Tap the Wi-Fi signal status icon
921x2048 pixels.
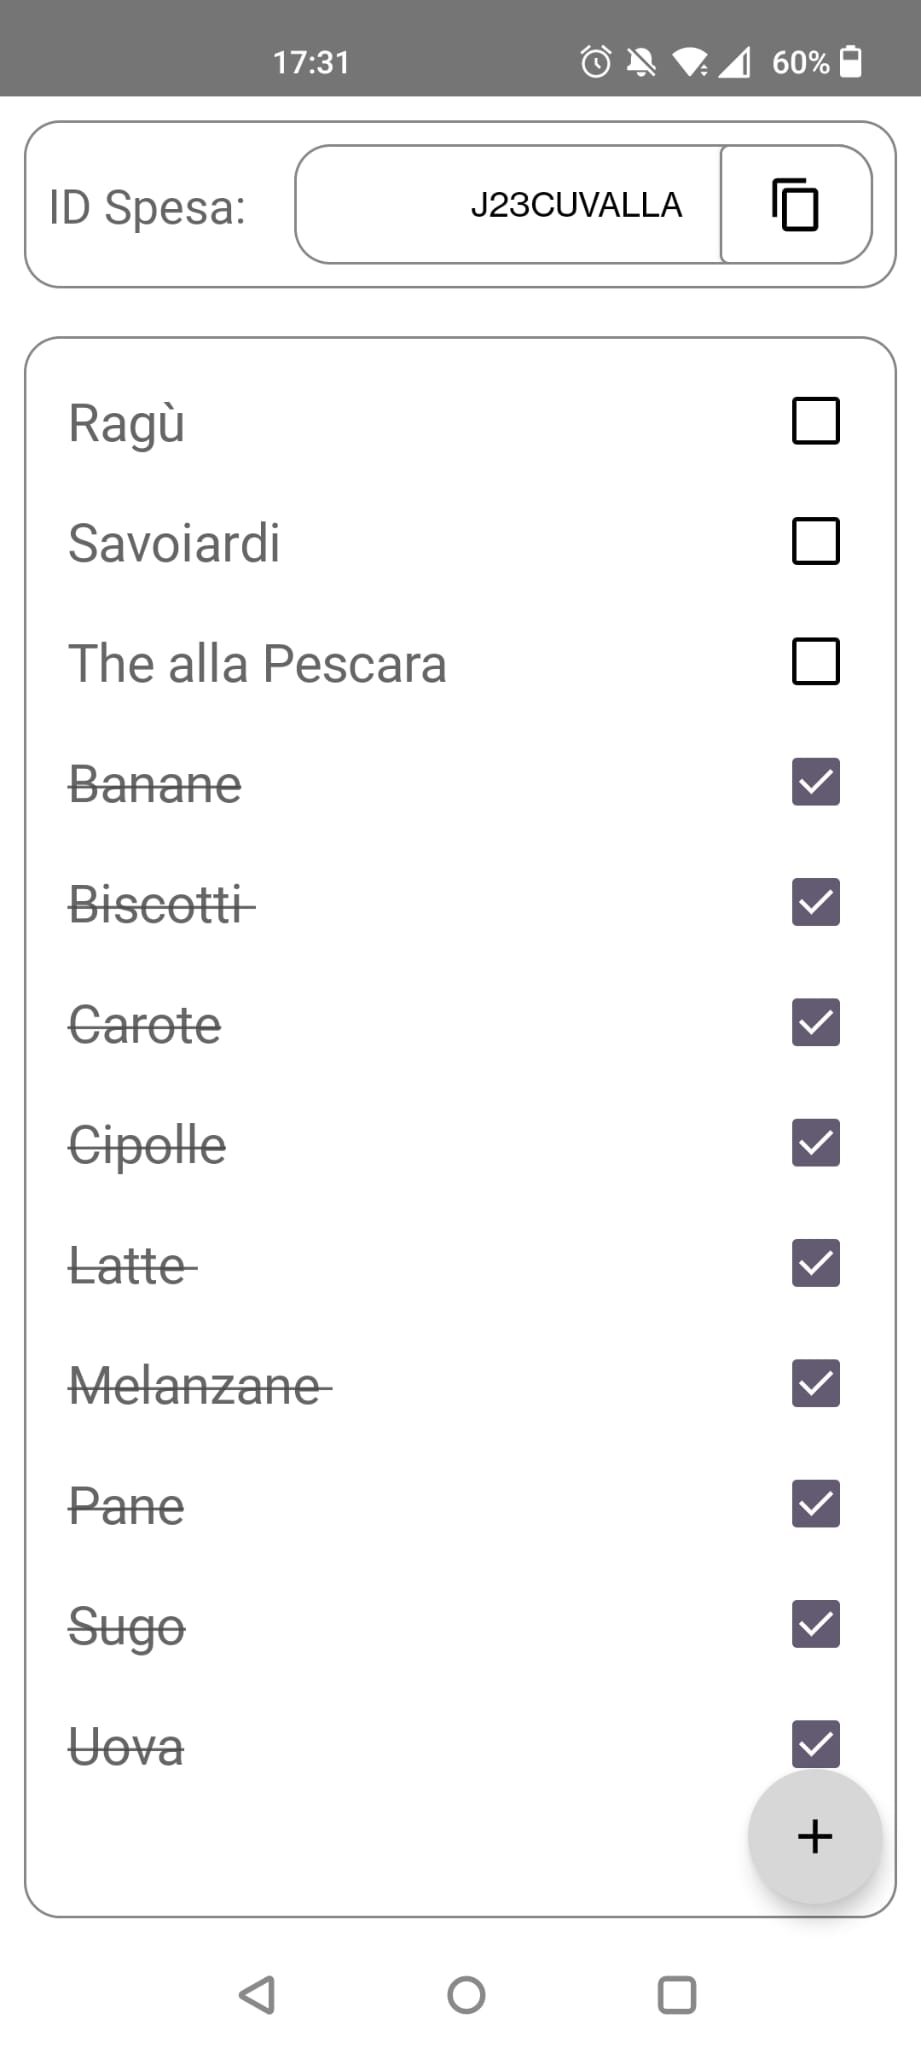click(690, 62)
